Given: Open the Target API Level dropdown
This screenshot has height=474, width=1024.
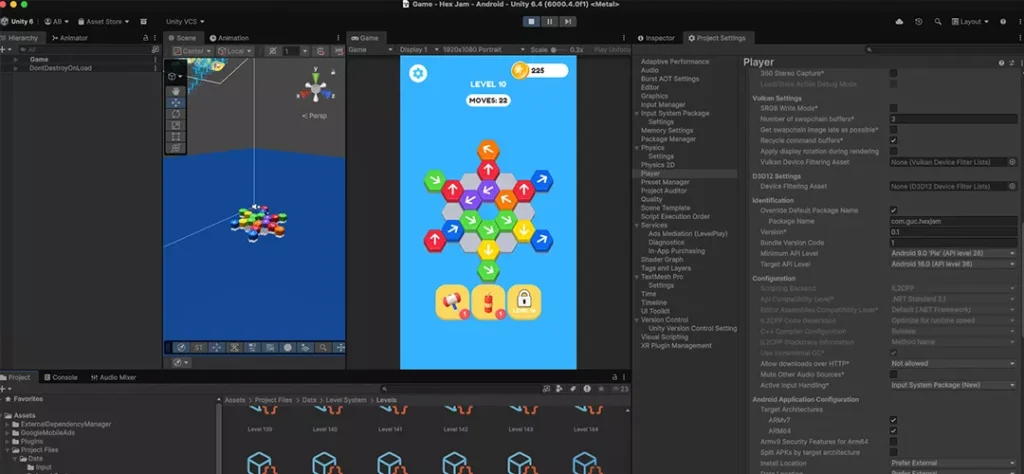Looking at the screenshot, I should tap(953, 264).
